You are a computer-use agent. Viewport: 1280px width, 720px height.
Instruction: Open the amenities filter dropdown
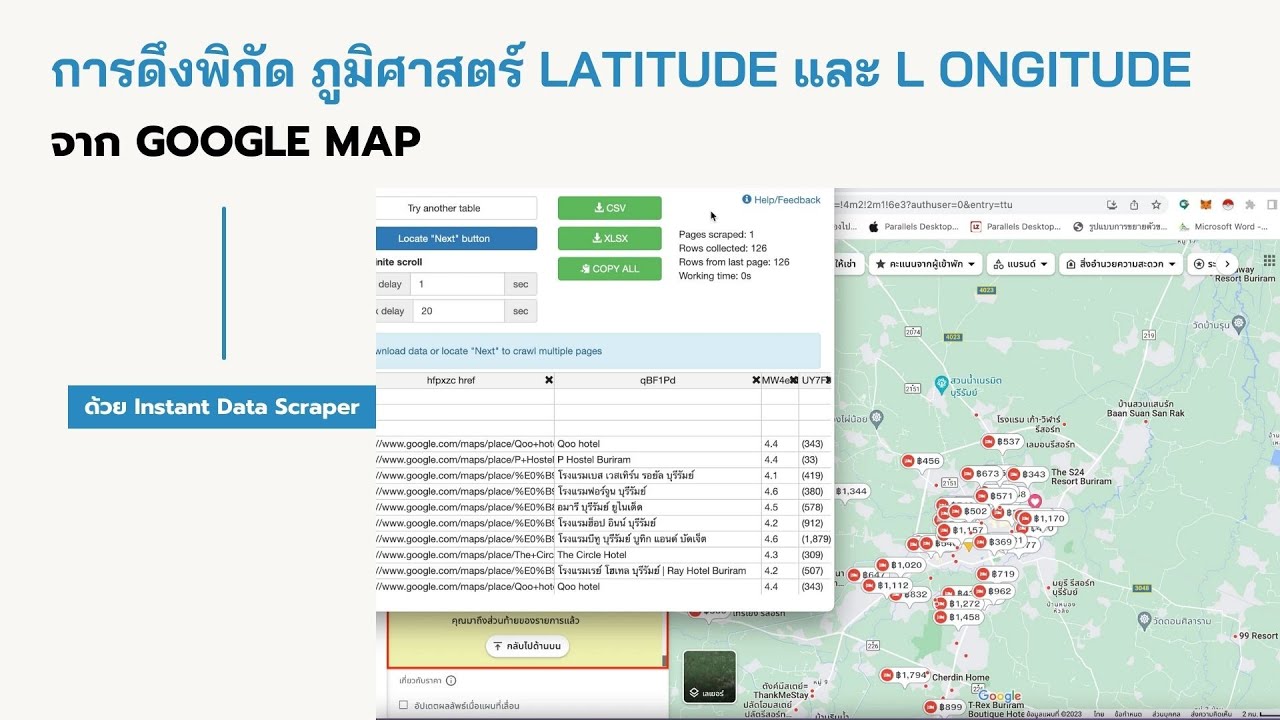coord(1122,264)
